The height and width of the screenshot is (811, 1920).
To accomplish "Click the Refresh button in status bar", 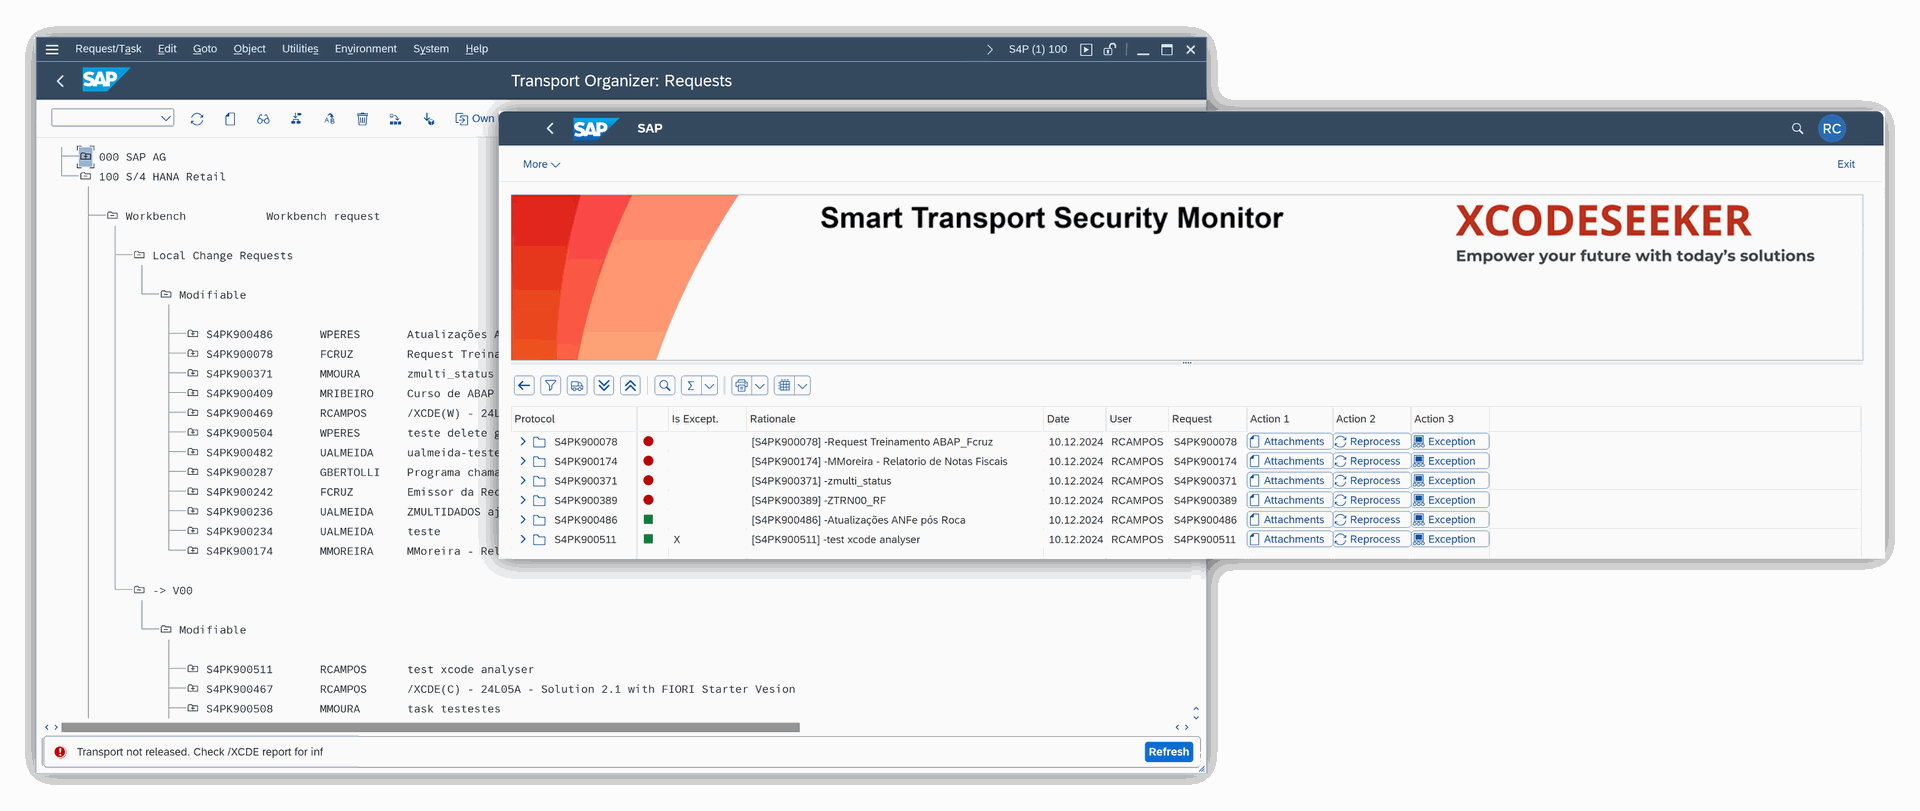I will point(1168,752).
